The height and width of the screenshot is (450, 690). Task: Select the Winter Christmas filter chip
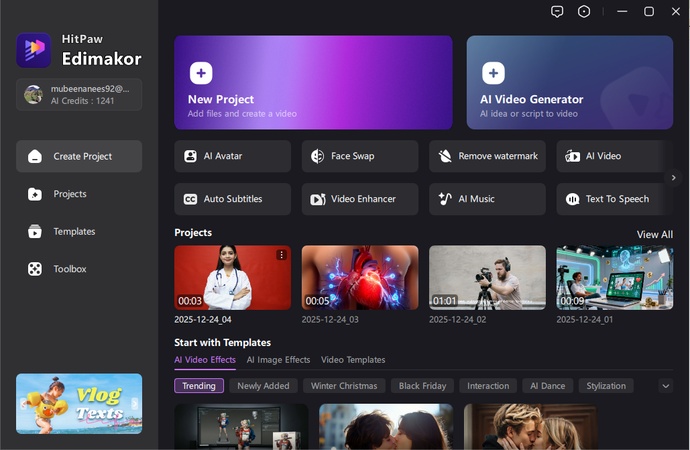(x=343, y=386)
